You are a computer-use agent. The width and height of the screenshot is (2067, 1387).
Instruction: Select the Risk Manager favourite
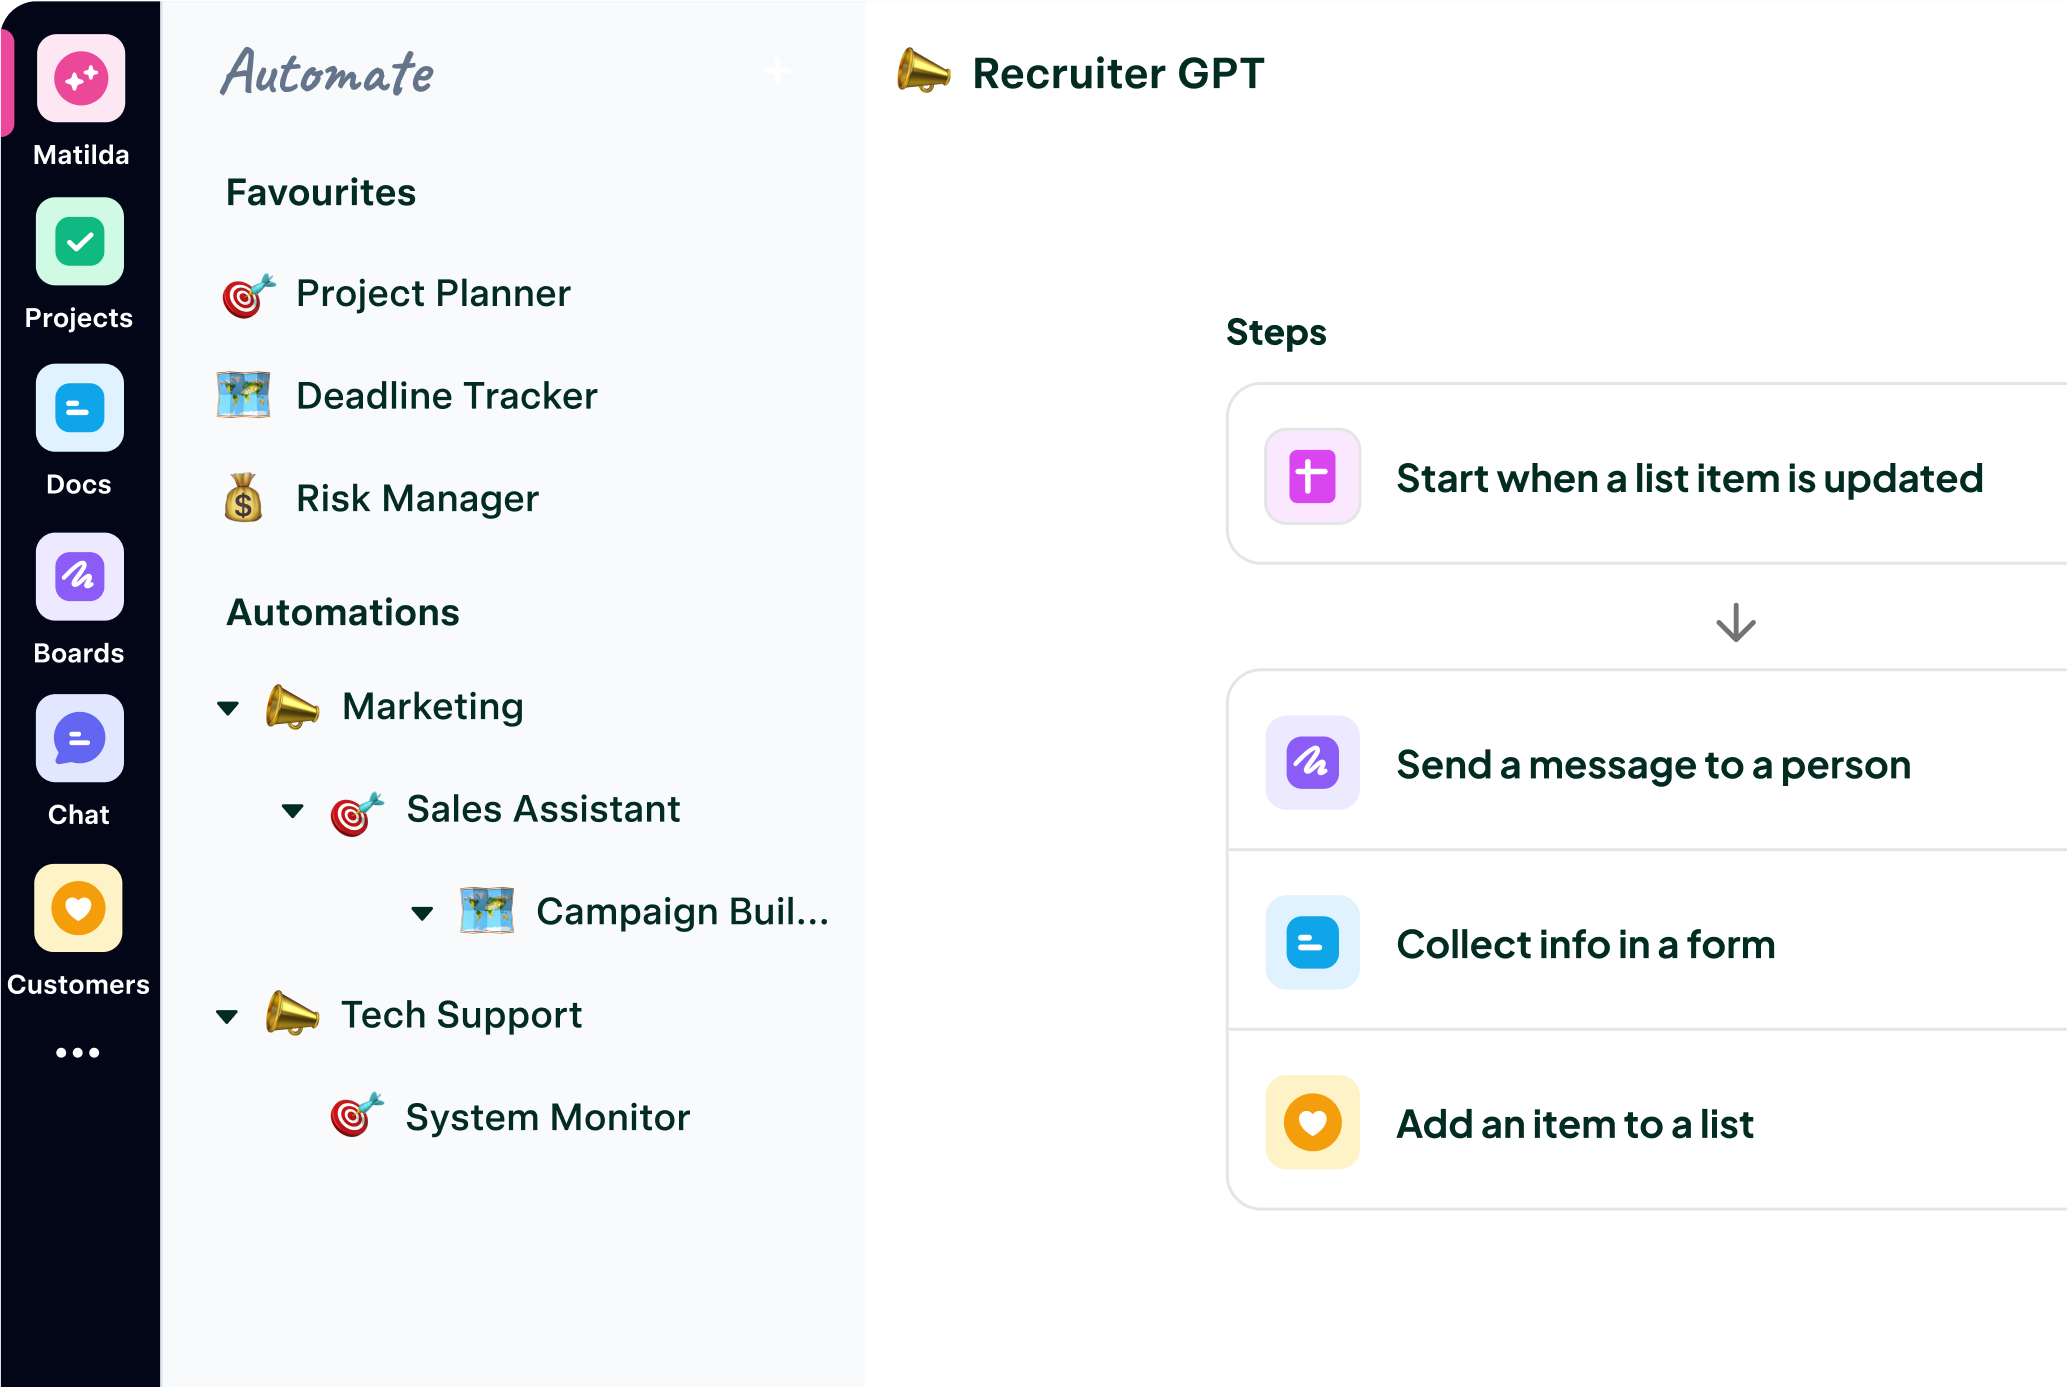tap(417, 498)
